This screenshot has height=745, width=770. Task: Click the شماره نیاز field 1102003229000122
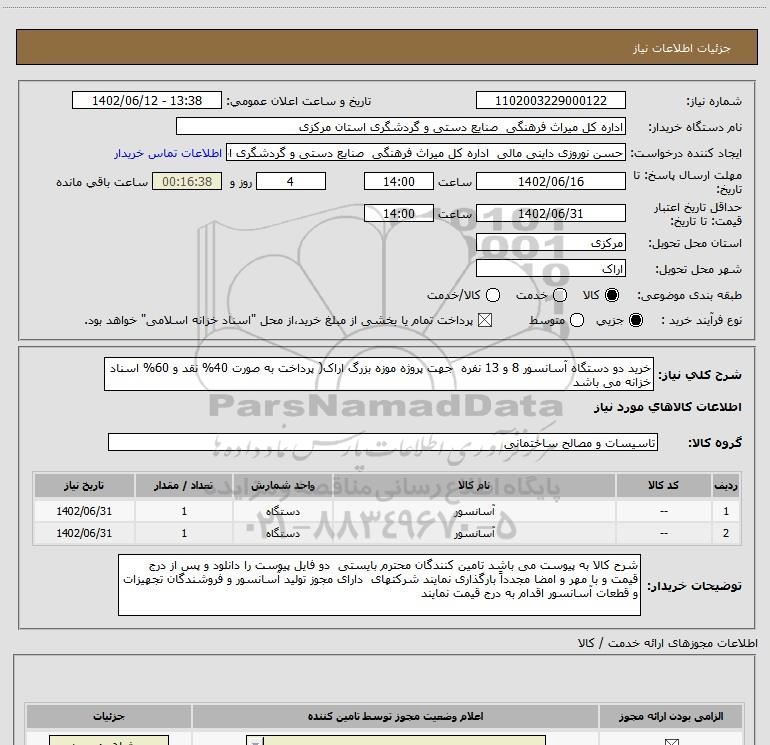pos(550,100)
